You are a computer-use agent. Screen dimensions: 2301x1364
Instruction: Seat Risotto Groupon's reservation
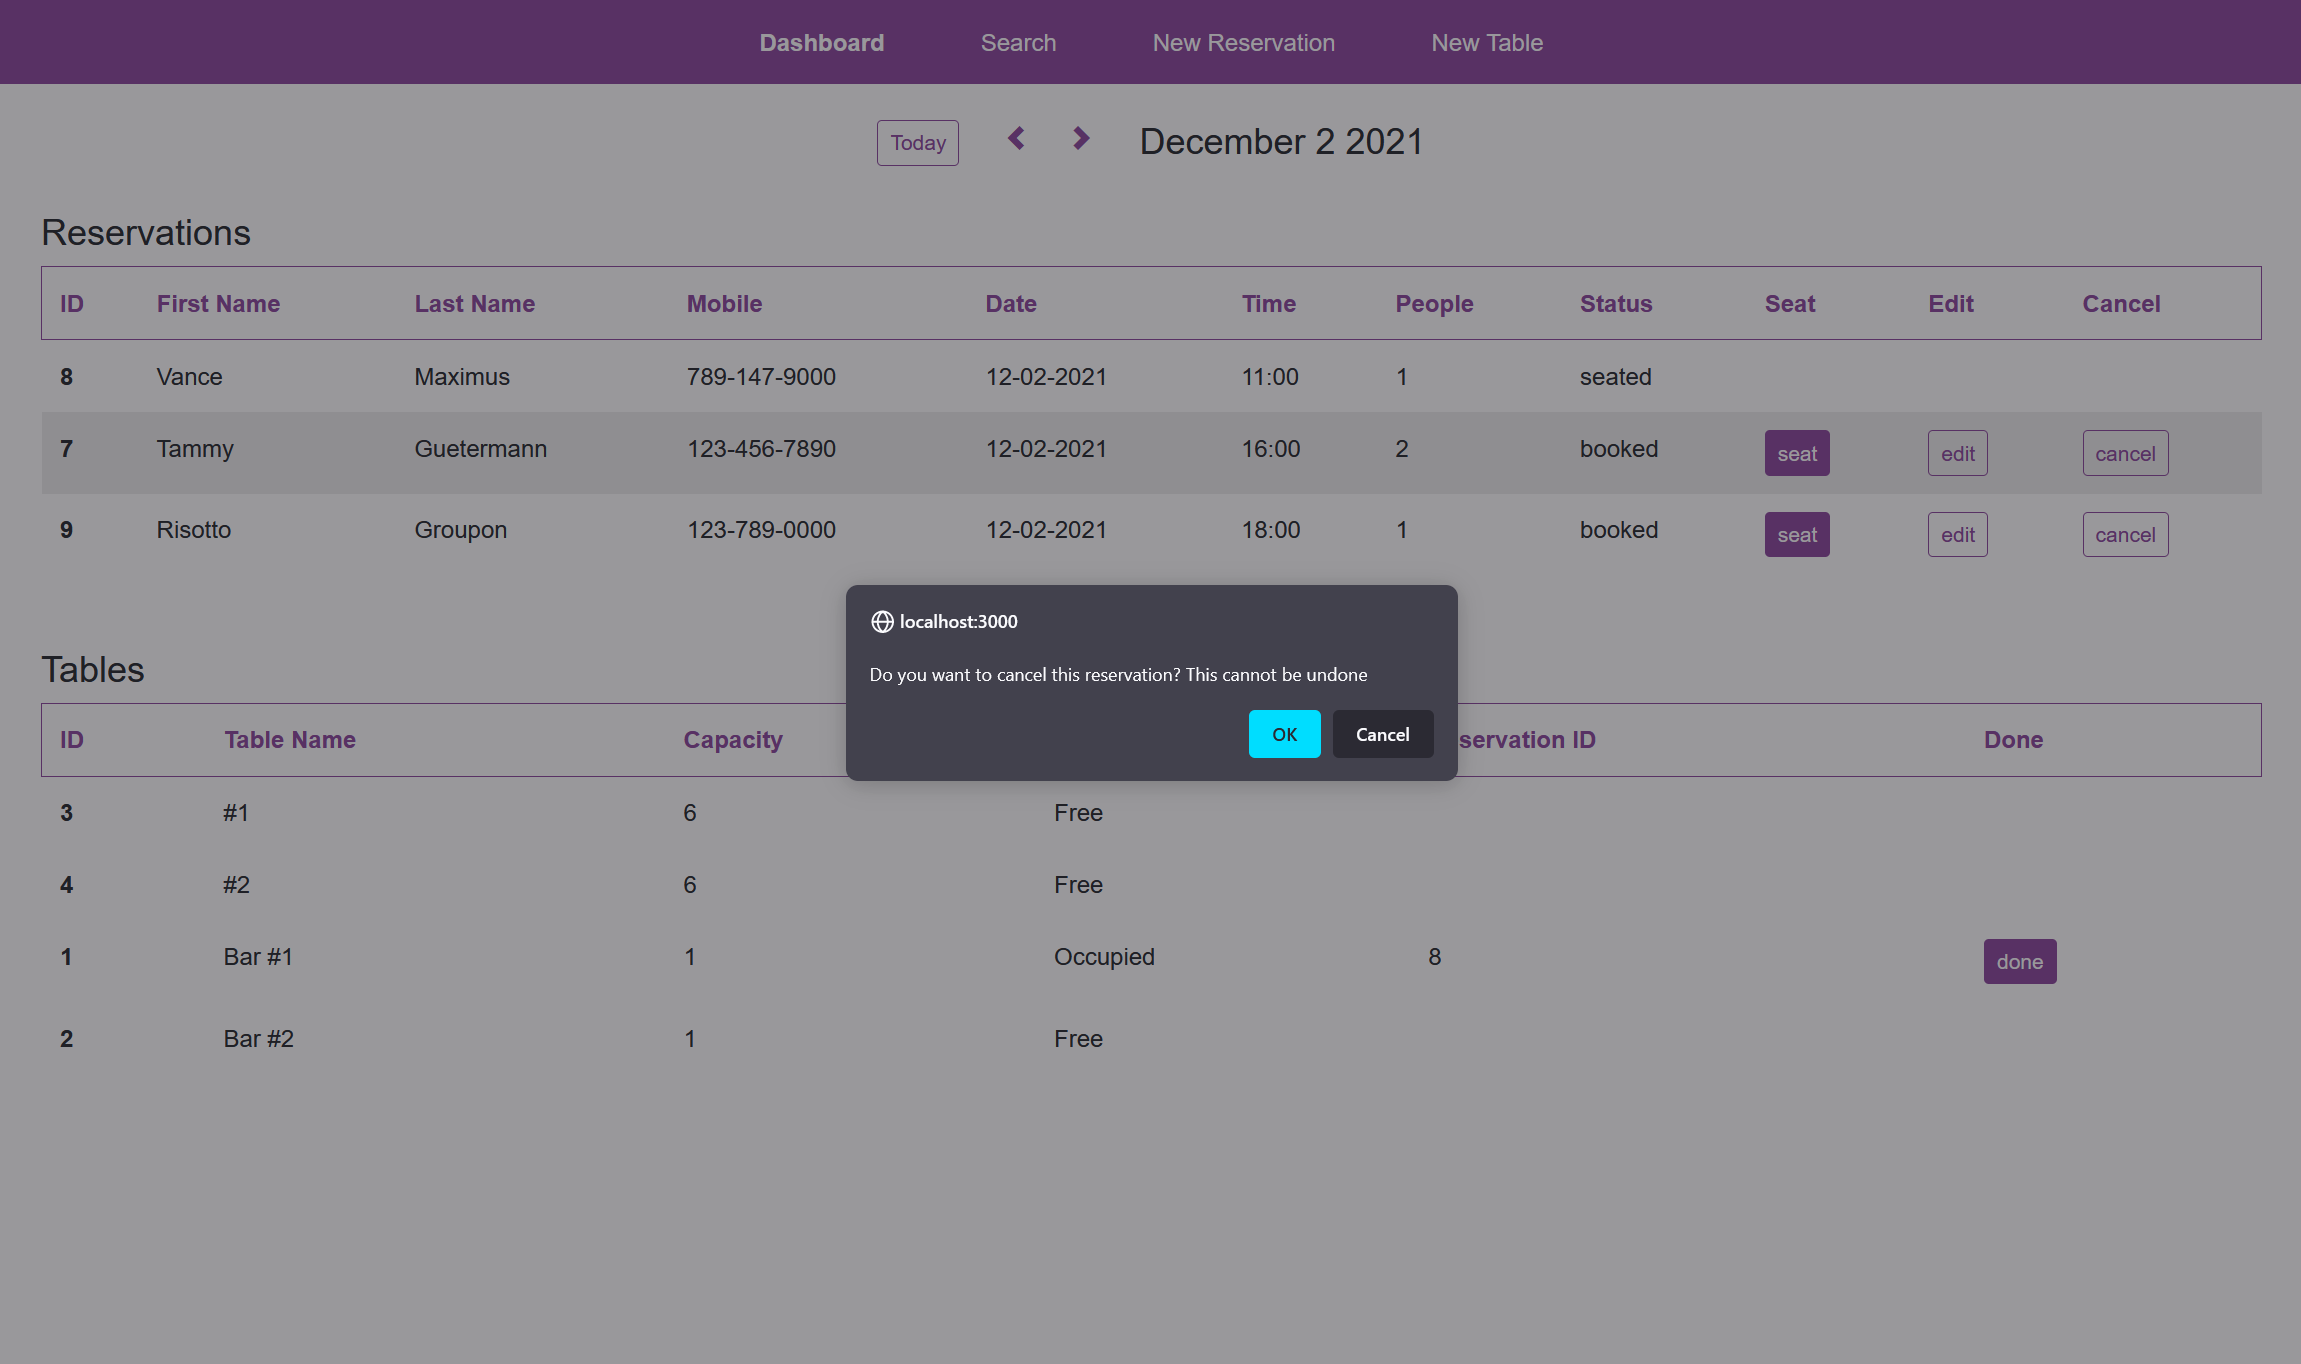coord(1796,534)
